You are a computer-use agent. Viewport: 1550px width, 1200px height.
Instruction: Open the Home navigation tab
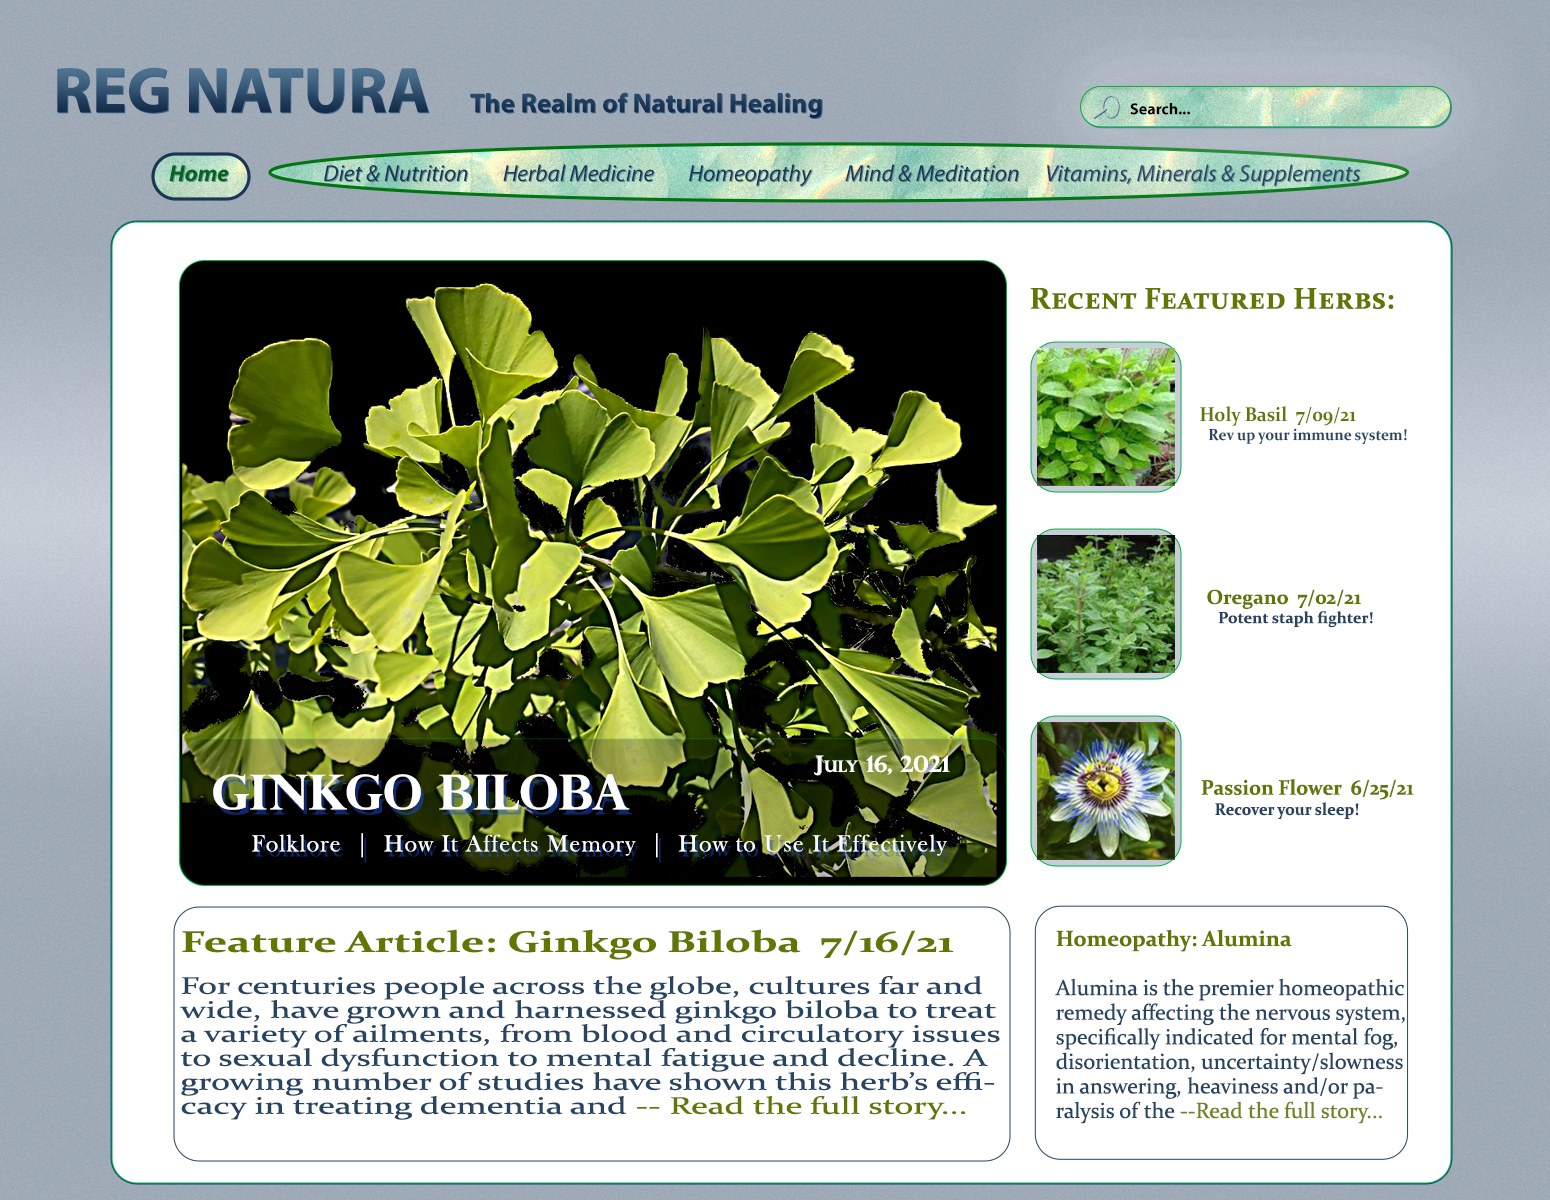tap(200, 175)
